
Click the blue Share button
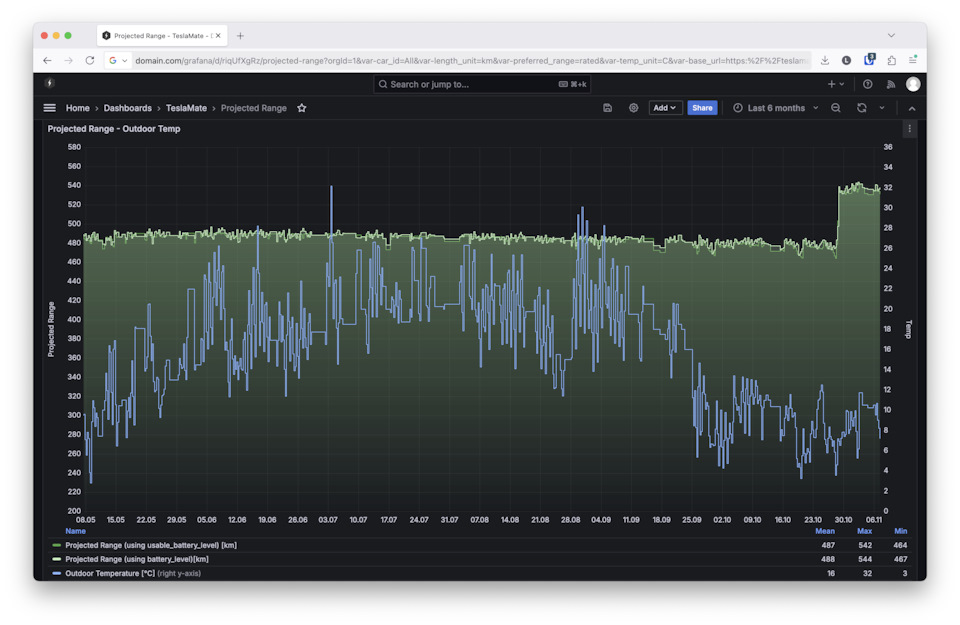click(x=702, y=108)
